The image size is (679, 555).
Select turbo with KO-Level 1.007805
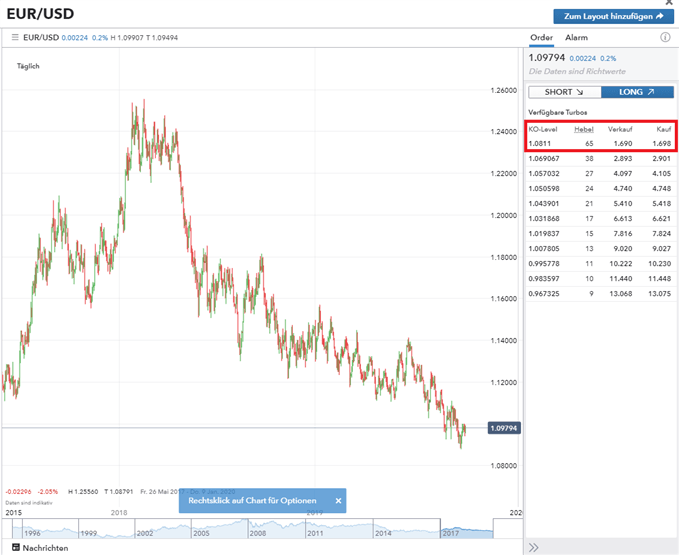click(x=600, y=248)
